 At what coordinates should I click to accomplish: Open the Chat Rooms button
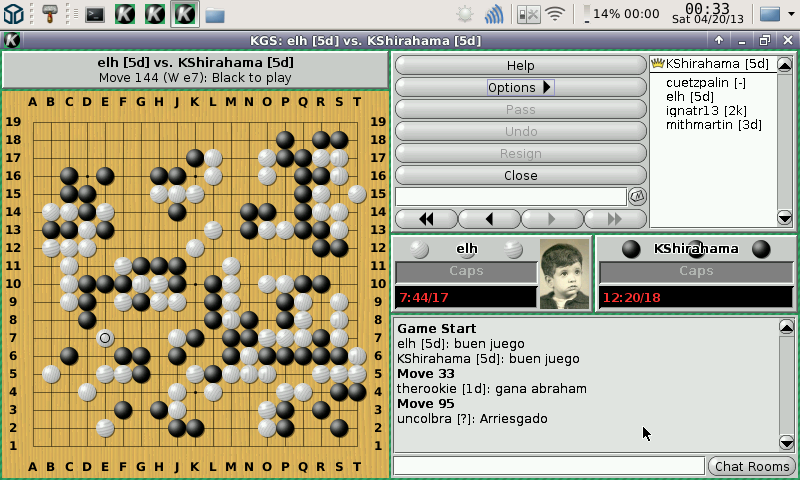pos(752,466)
